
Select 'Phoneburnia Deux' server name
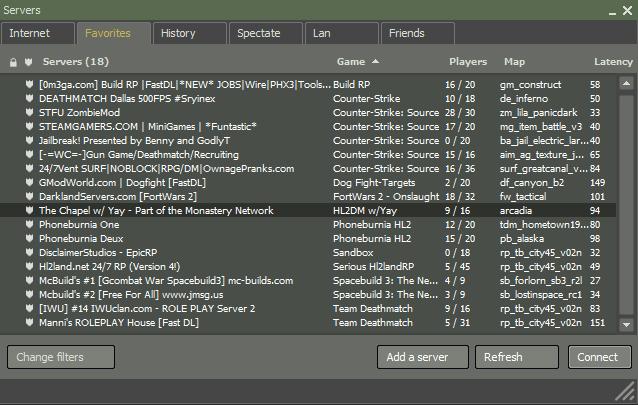[81, 238]
